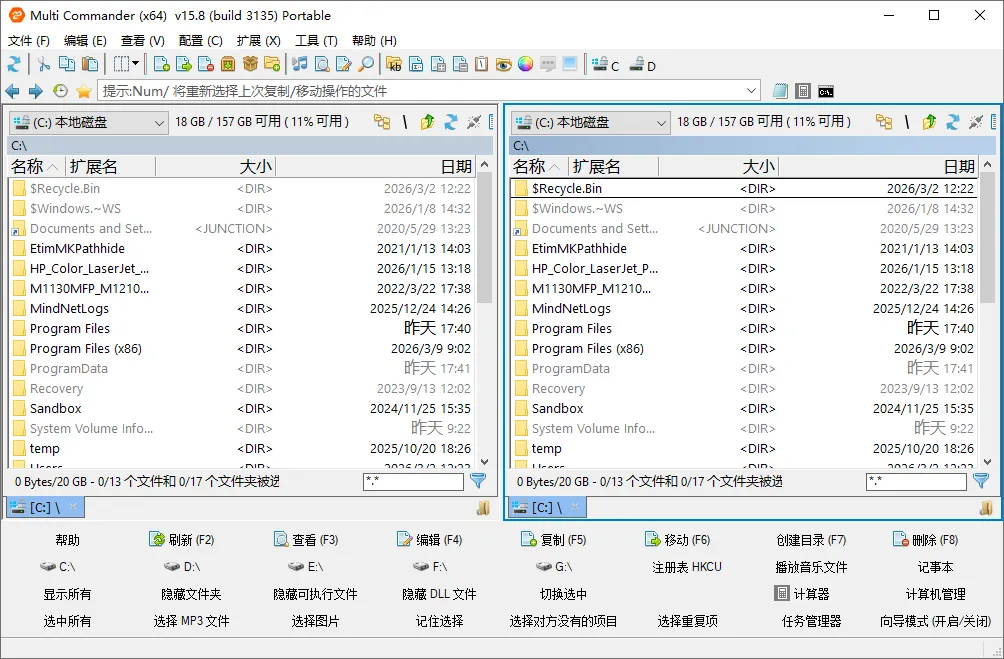Expand the command line dropdown arrow
The image size is (1004, 659).
pos(752,91)
